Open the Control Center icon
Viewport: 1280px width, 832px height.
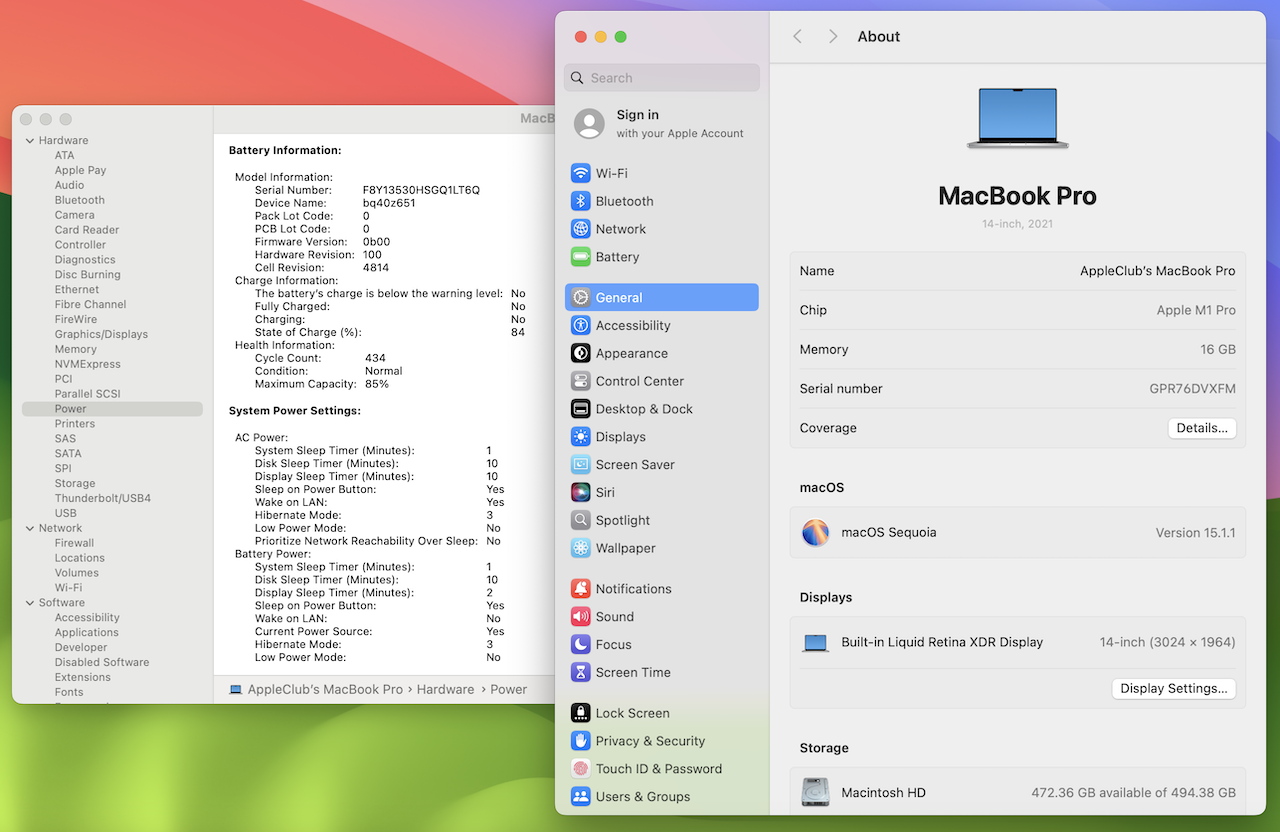581,381
